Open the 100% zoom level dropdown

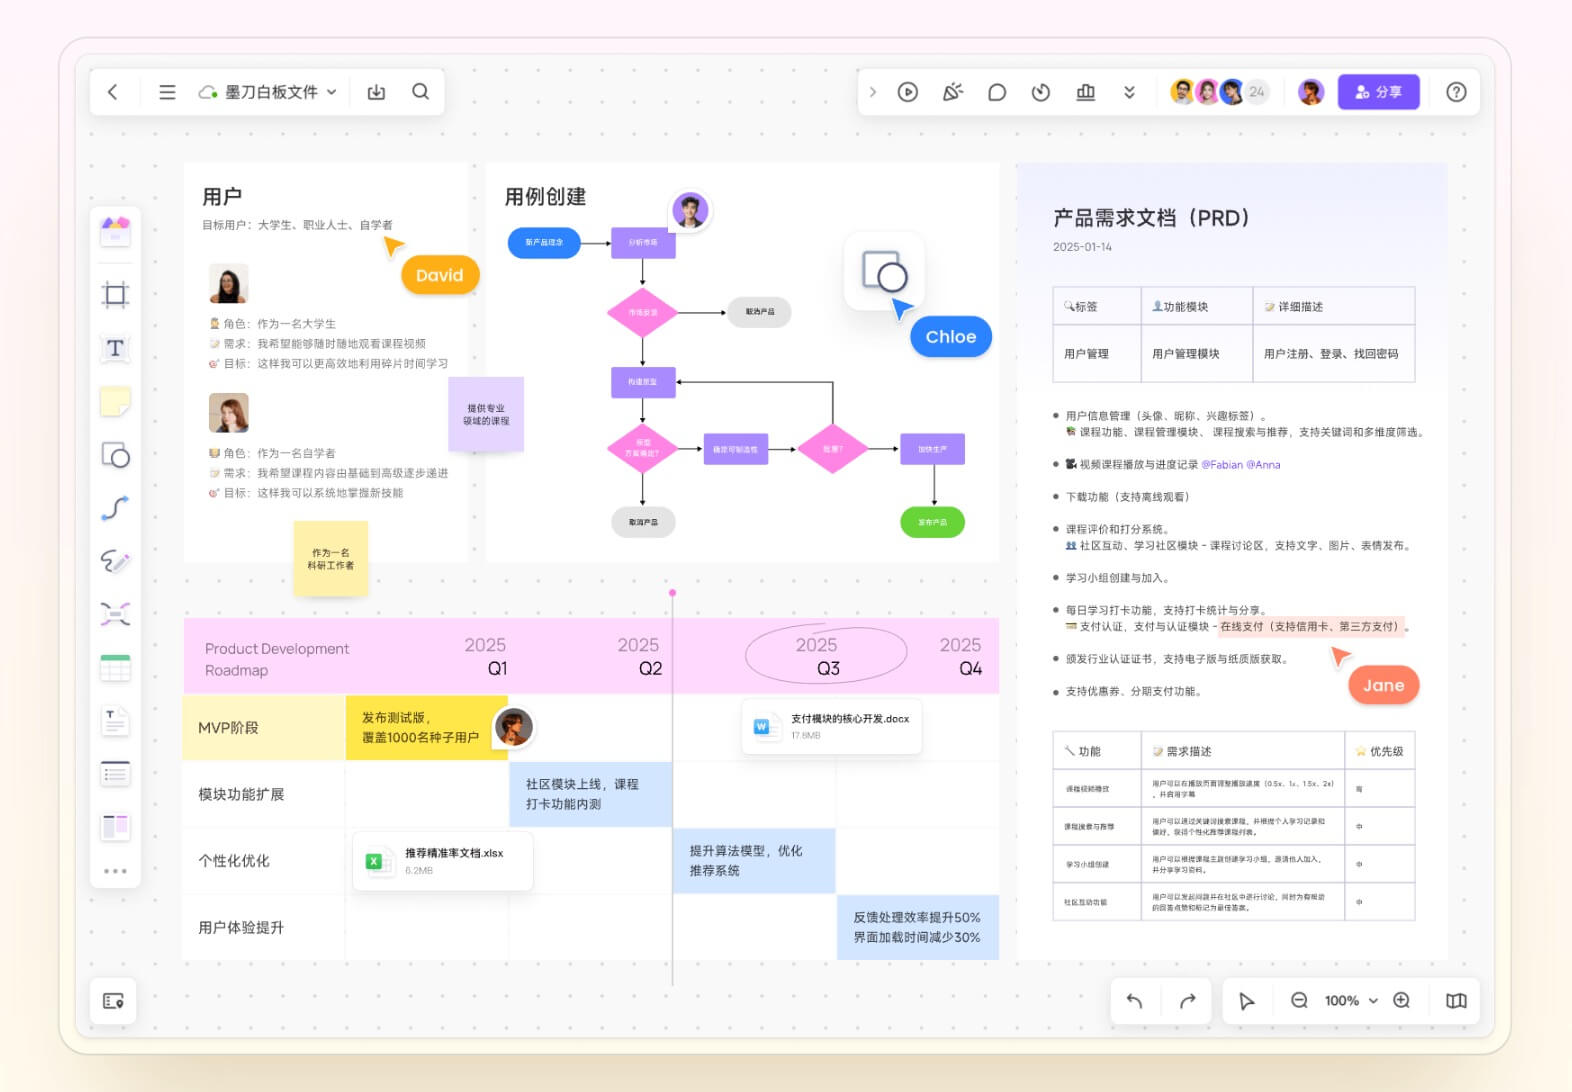tap(1351, 1001)
